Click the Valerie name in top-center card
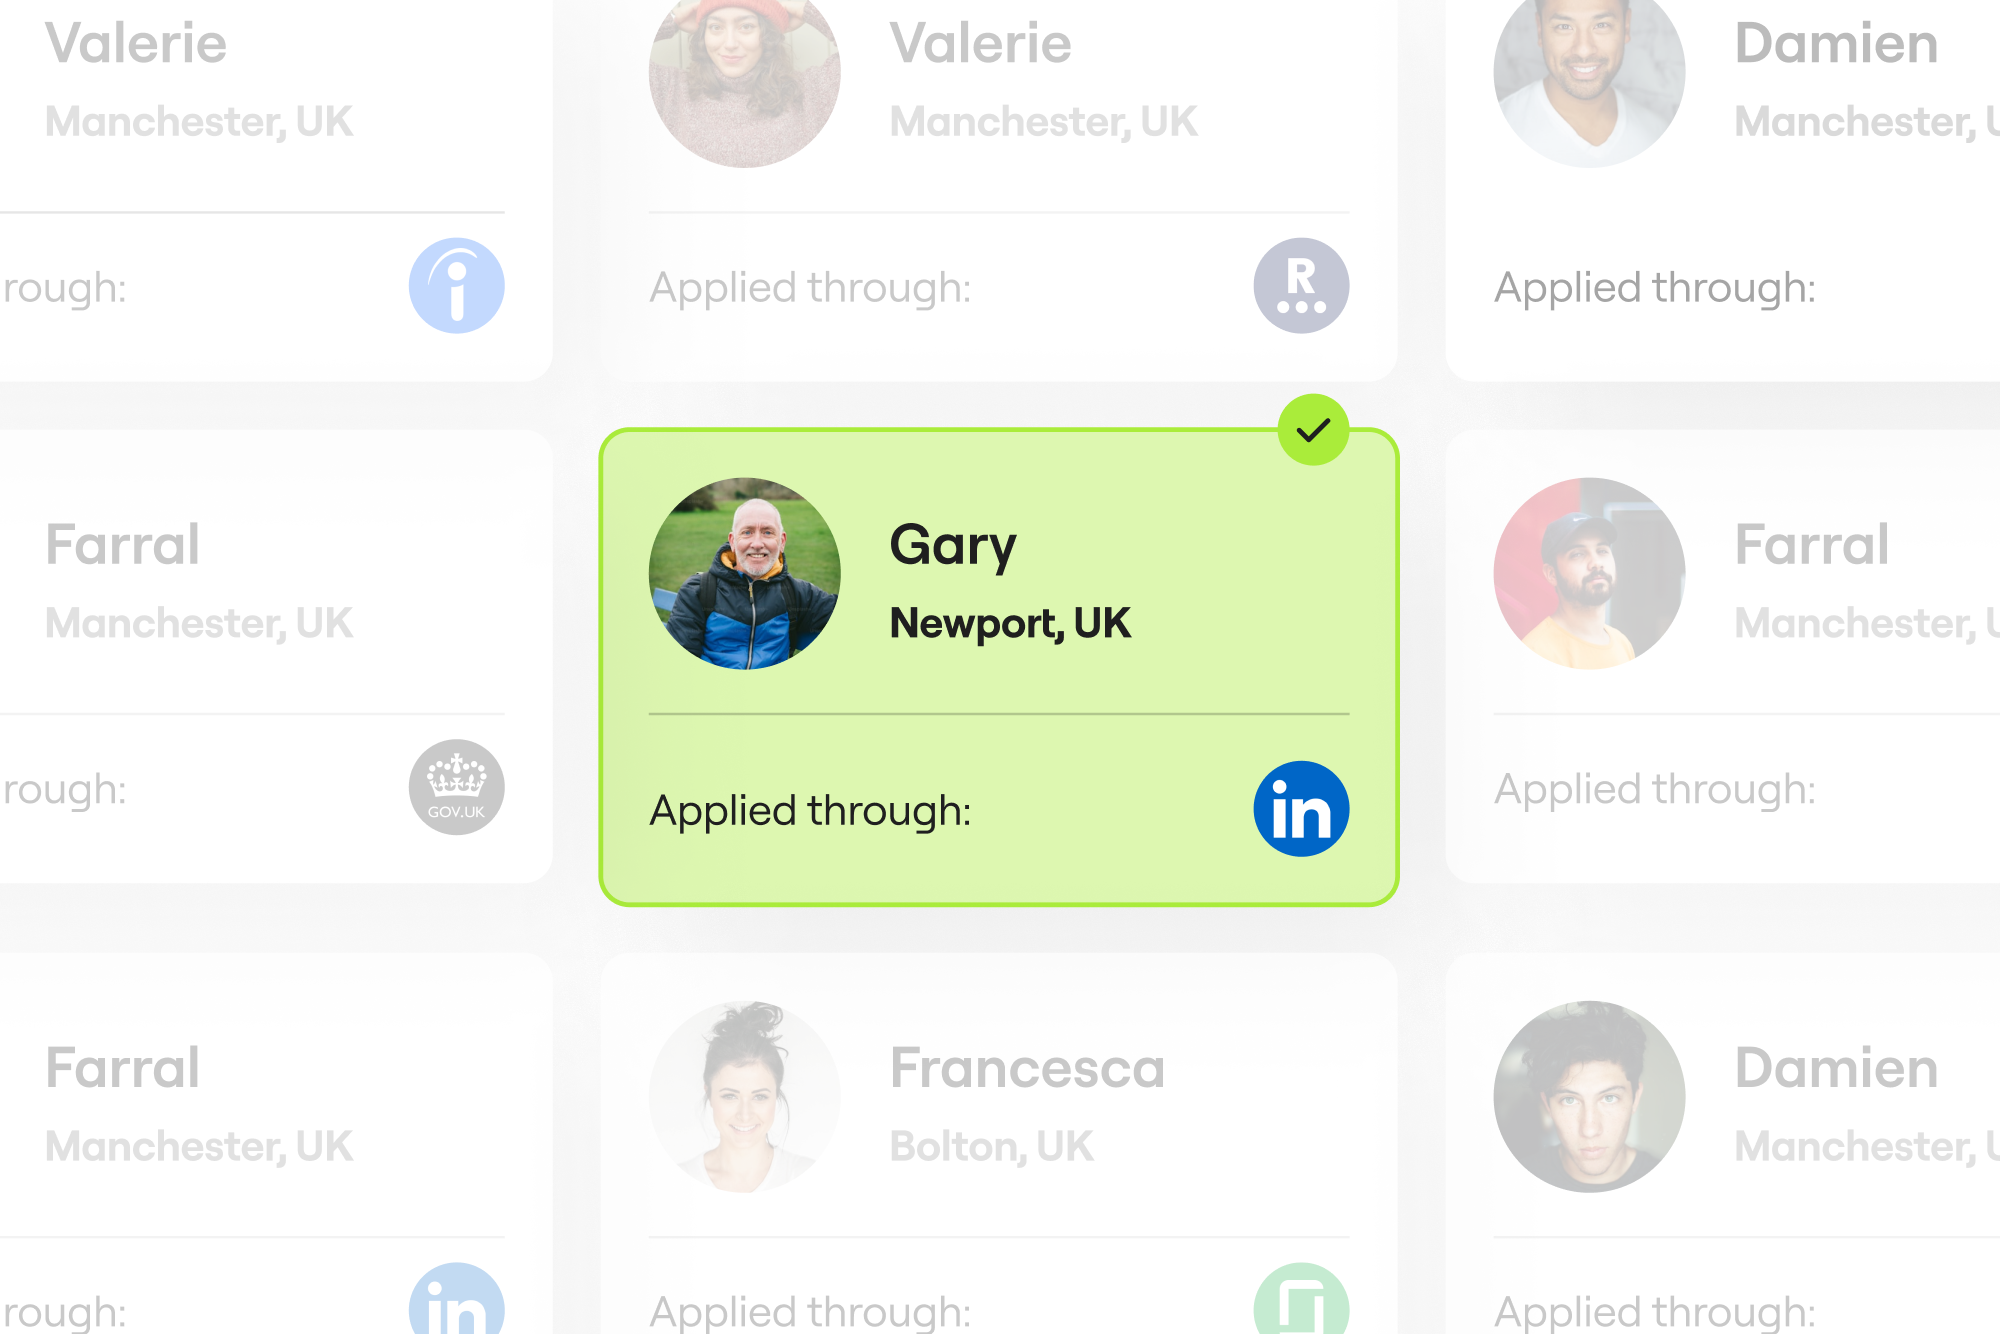 (980, 44)
